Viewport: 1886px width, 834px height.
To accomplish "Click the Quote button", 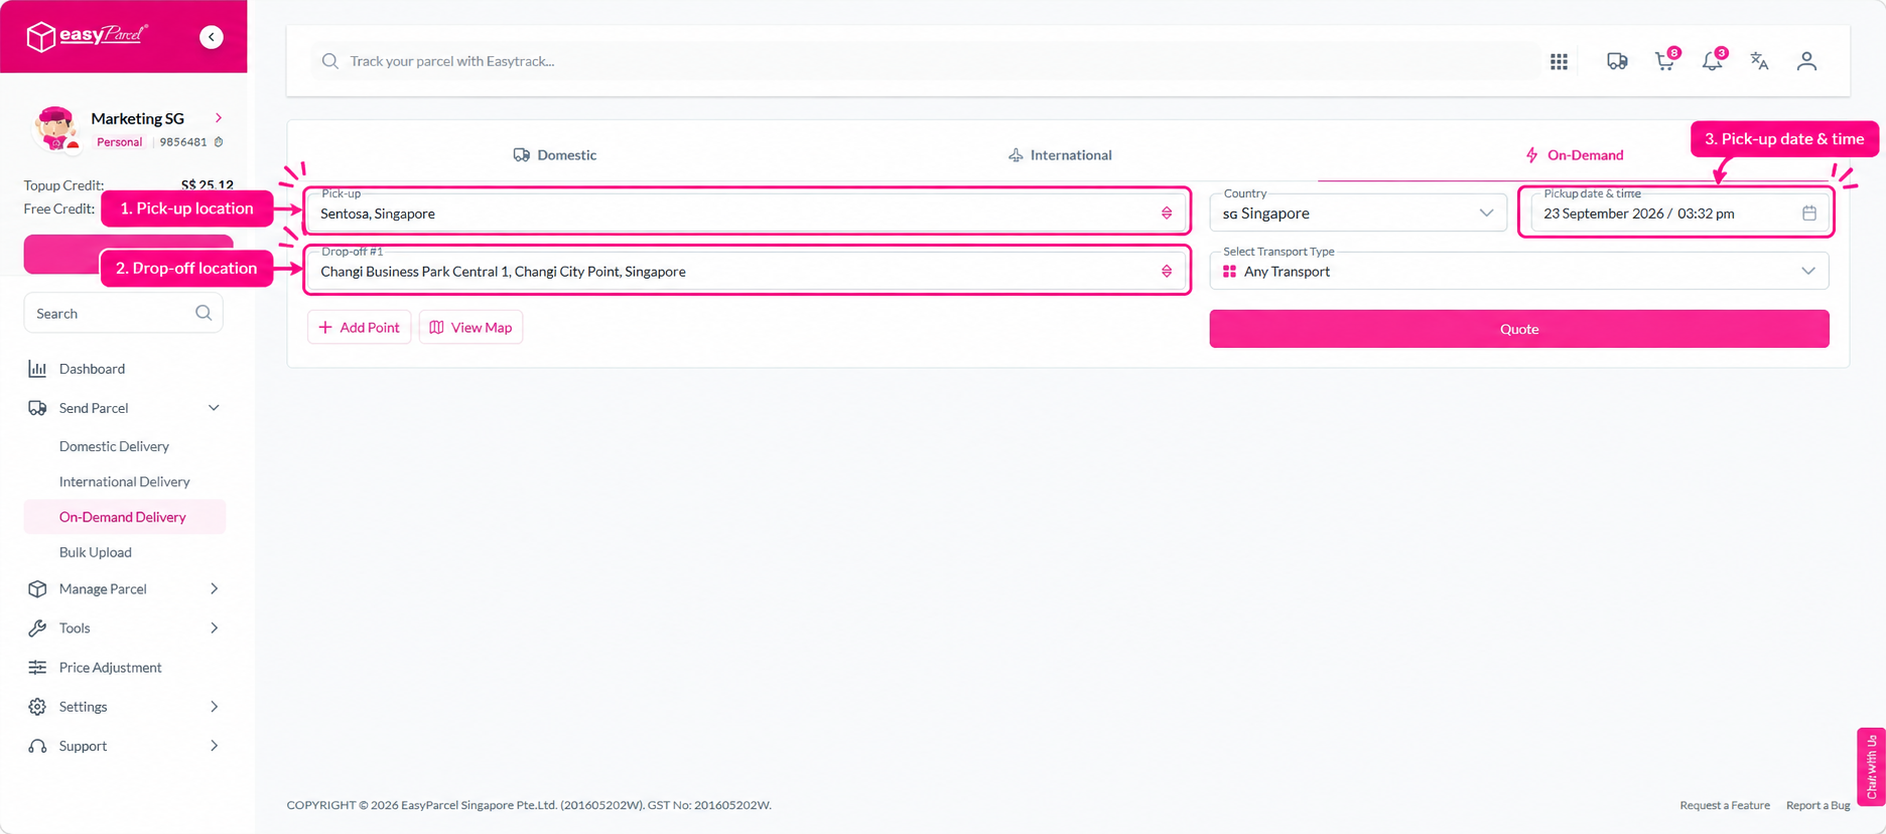I will [x=1519, y=329].
